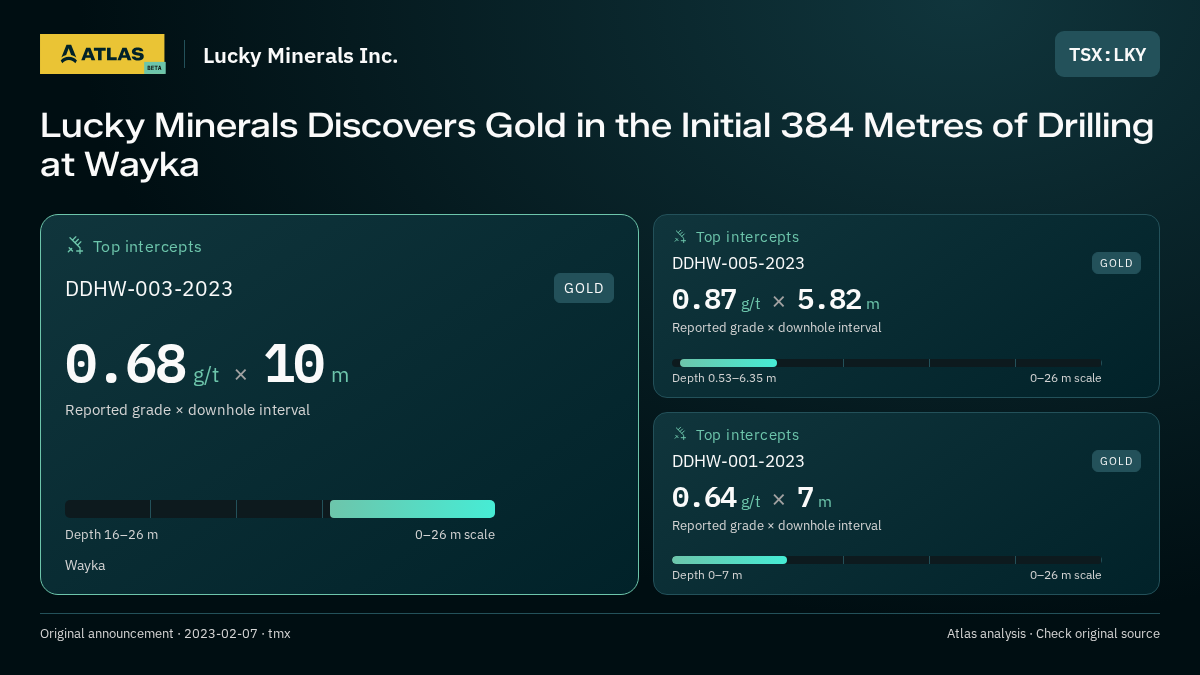Click the depth bar for DDHW-001-2023
The width and height of the screenshot is (1200, 675).
point(887,560)
